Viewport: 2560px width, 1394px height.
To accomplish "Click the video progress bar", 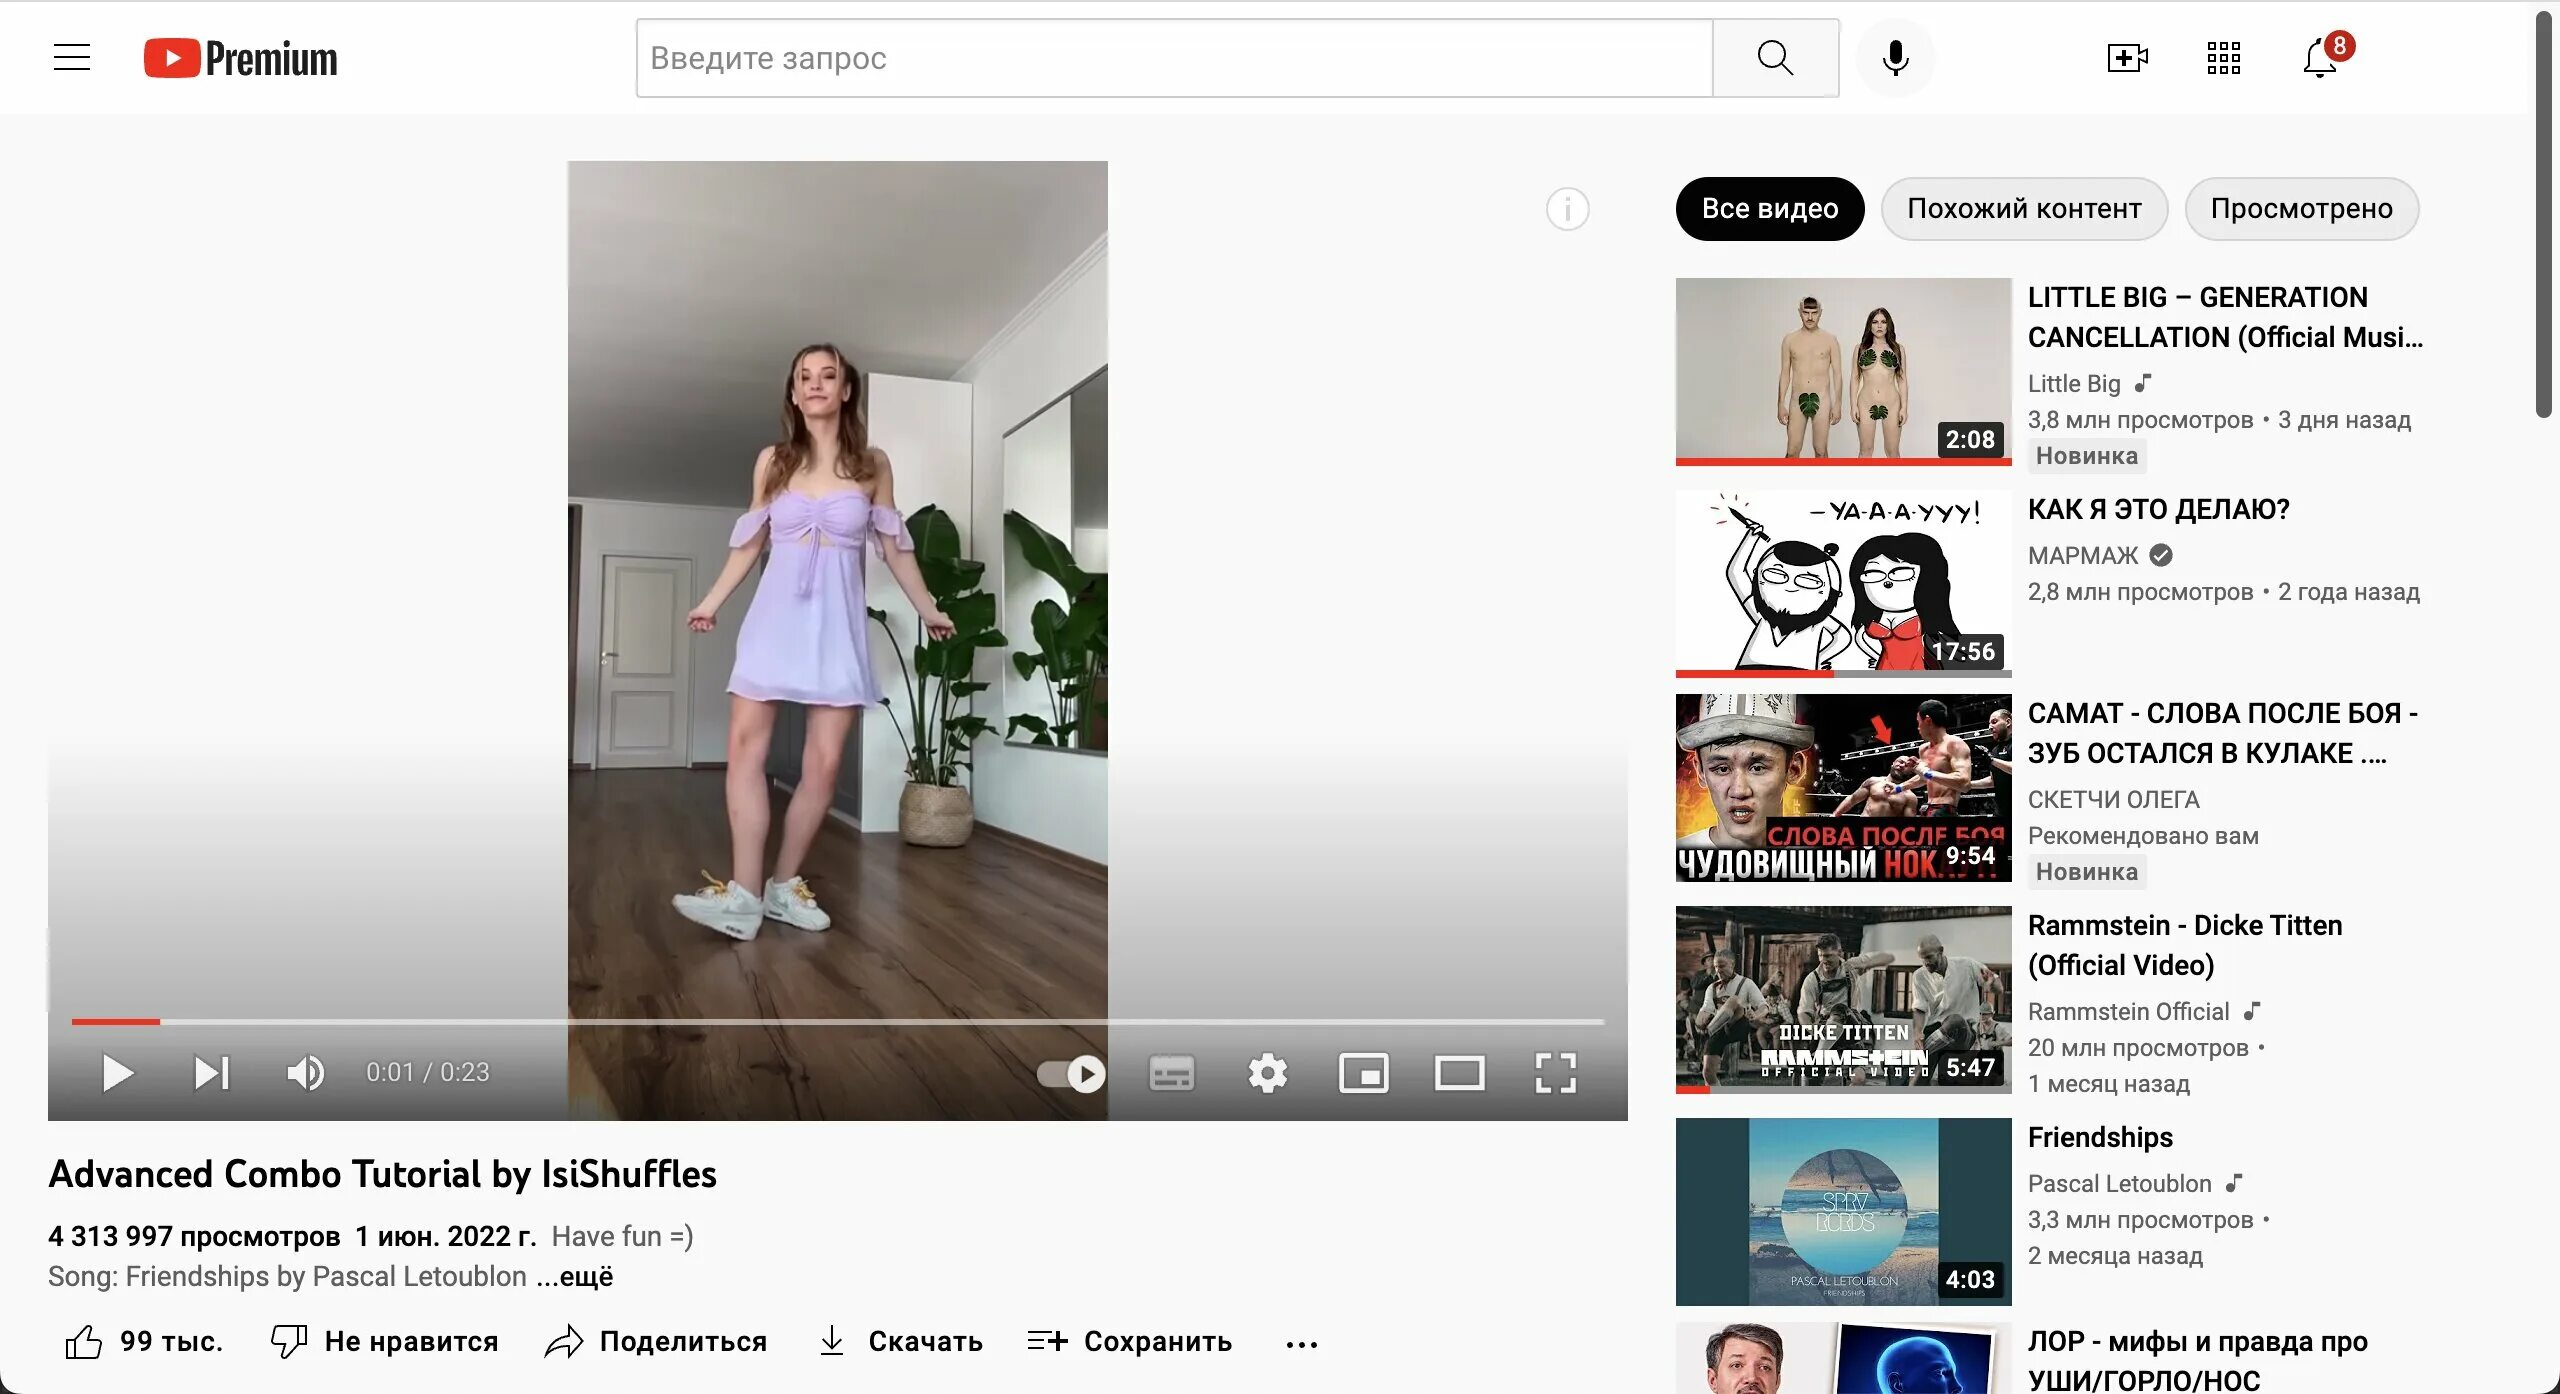I will coord(838,1021).
